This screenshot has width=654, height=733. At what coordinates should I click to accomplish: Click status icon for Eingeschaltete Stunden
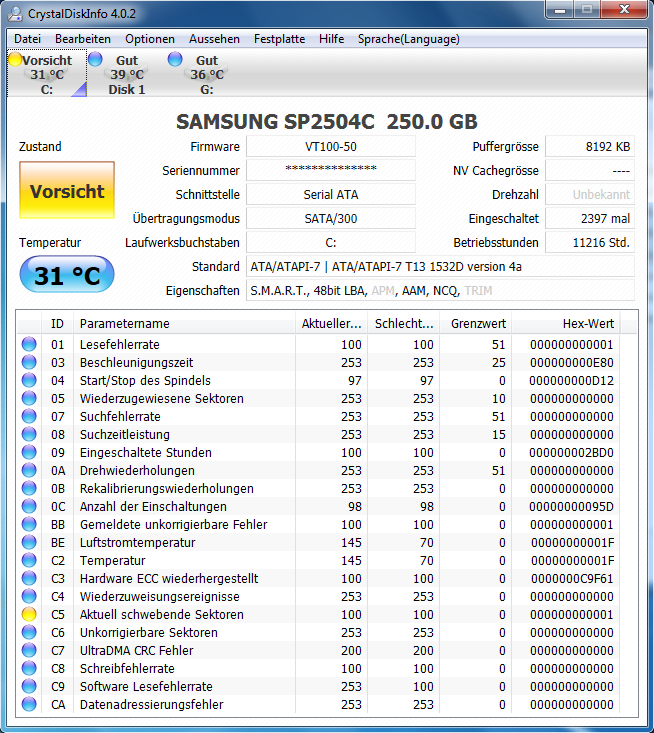click(29, 452)
